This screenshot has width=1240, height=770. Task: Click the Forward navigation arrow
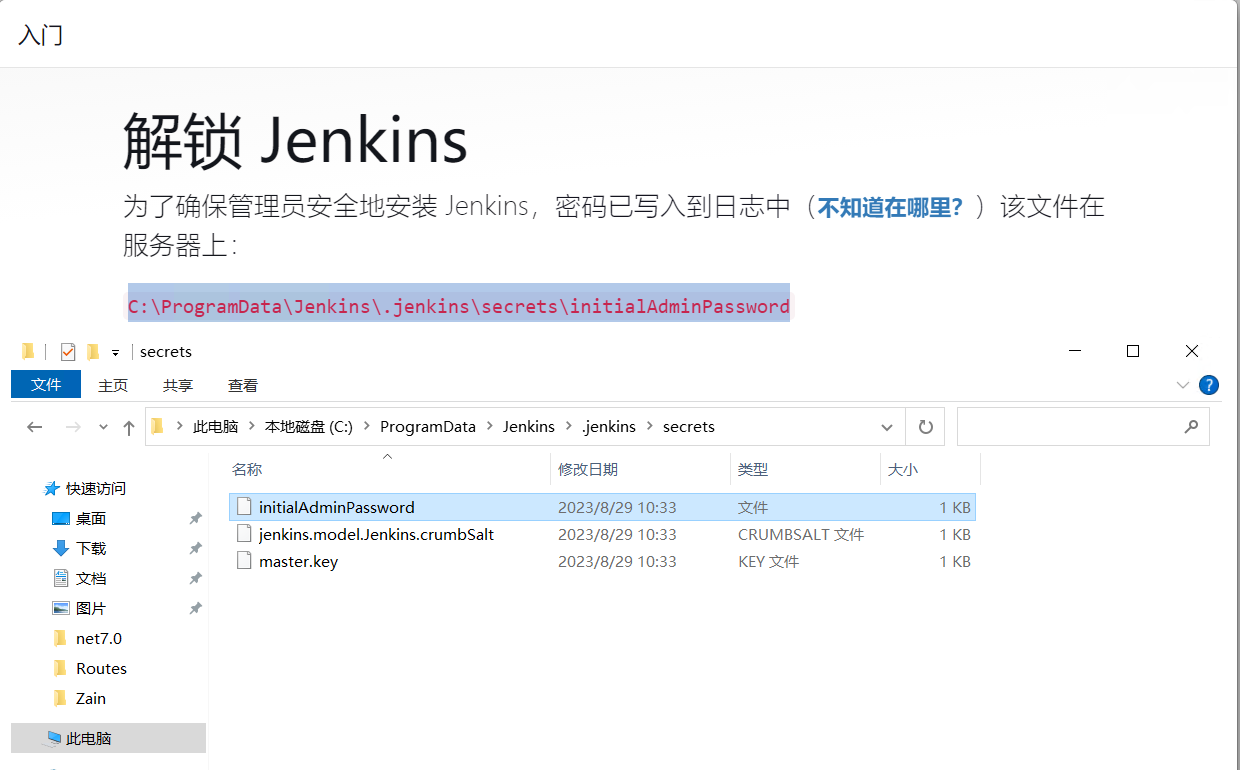click(72, 427)
